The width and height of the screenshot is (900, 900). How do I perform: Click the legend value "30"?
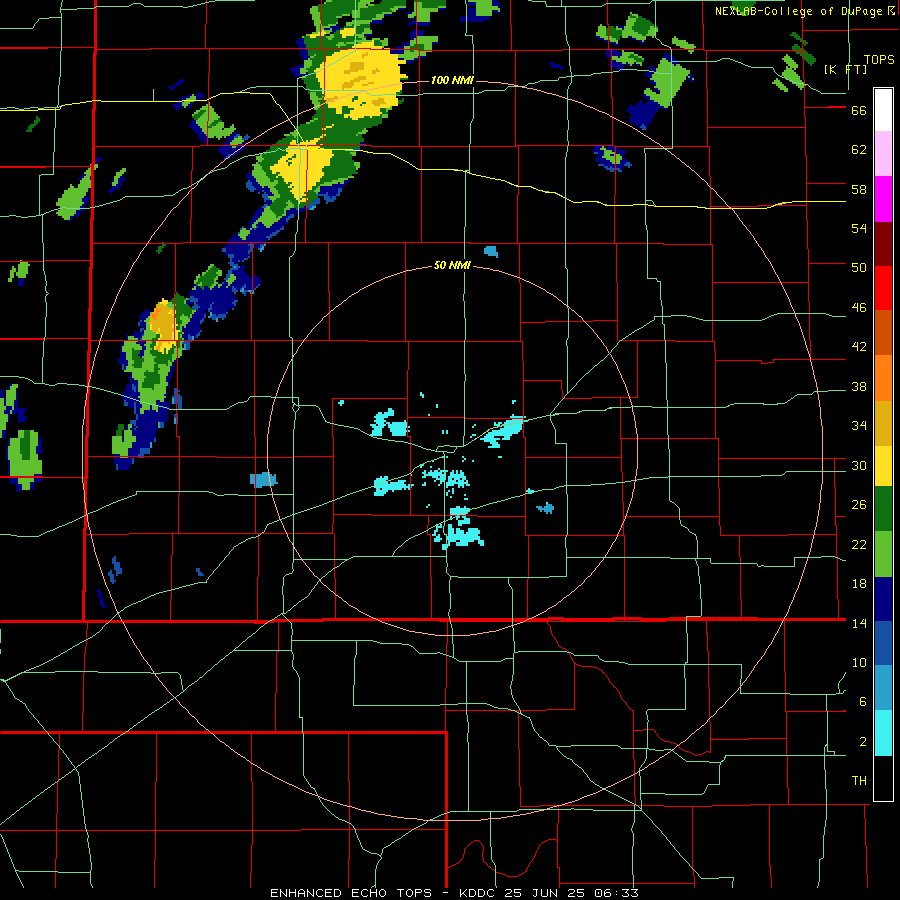point(859,465)
